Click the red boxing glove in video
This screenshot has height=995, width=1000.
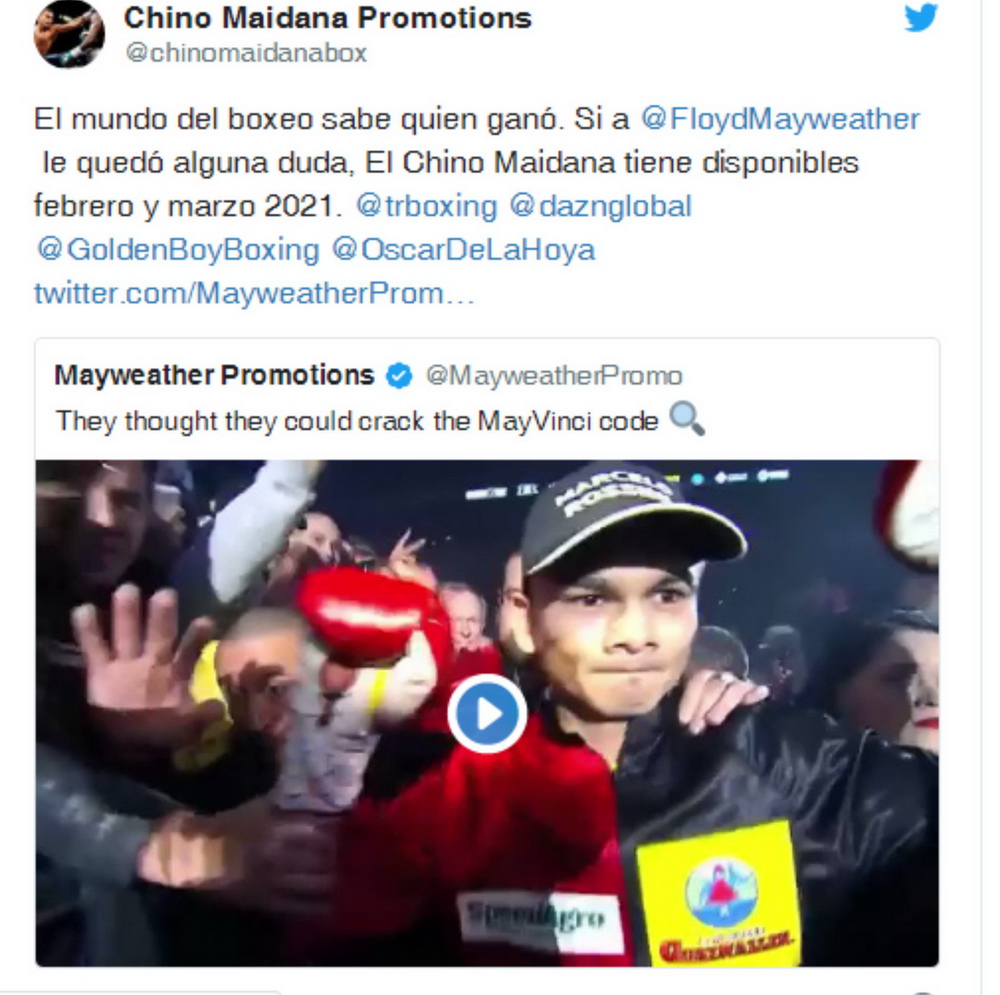point(365,619)
